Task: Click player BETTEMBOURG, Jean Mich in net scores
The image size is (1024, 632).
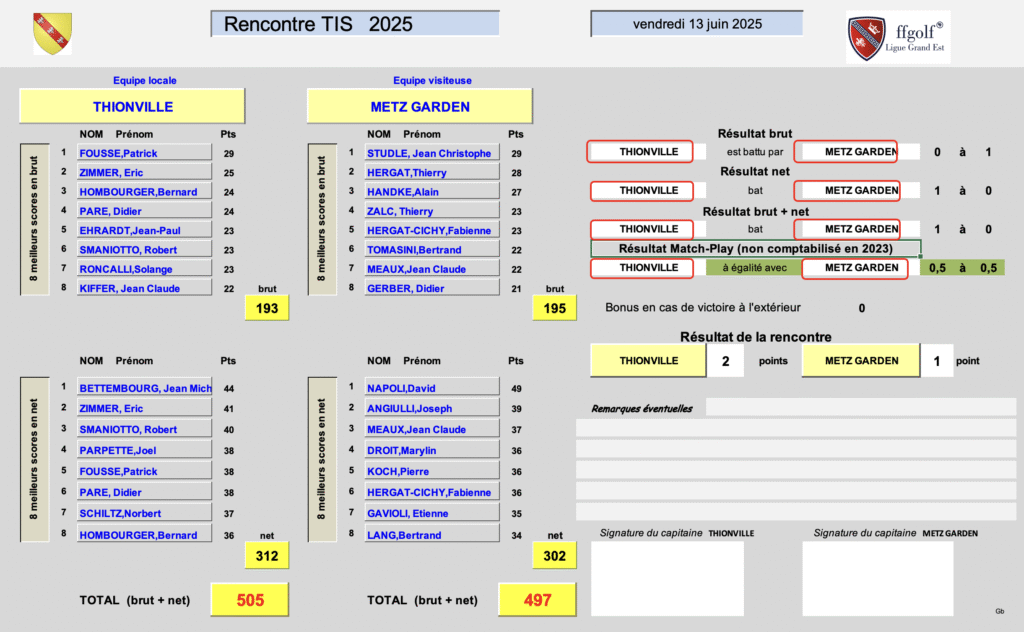Action: point(144,388)
